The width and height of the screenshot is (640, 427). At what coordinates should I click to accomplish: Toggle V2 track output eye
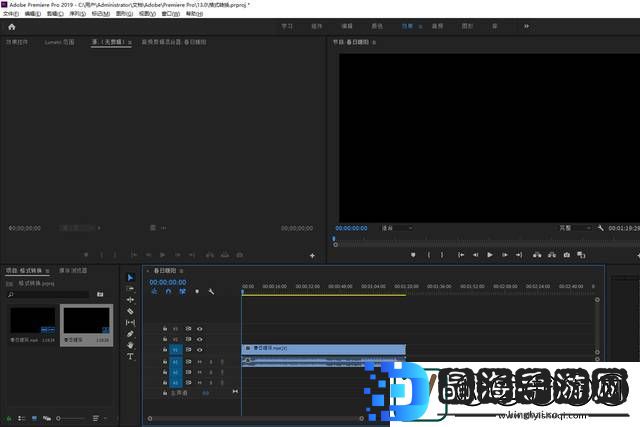click(200, 339)
